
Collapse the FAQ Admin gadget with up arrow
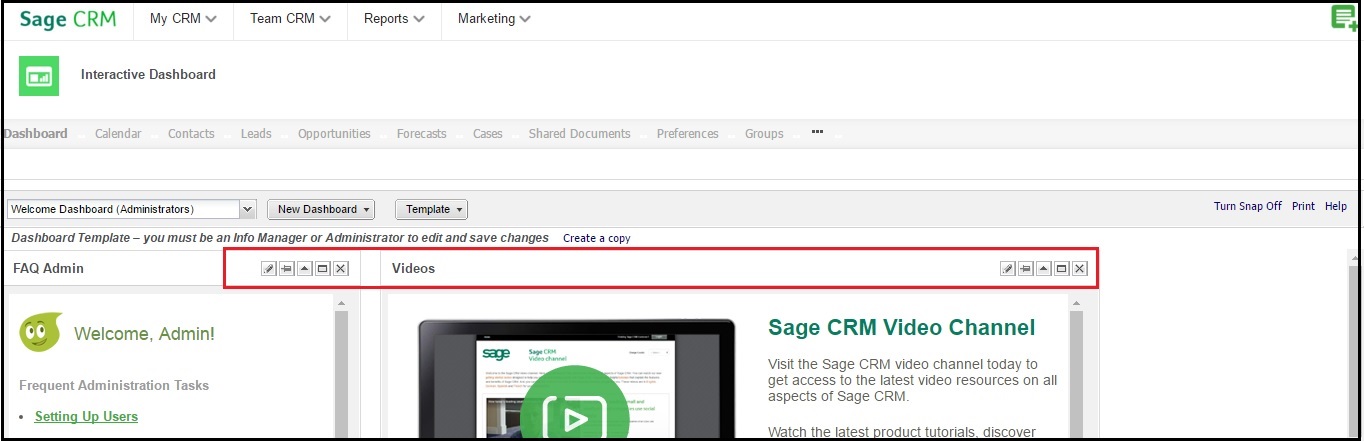click(304, 269)
